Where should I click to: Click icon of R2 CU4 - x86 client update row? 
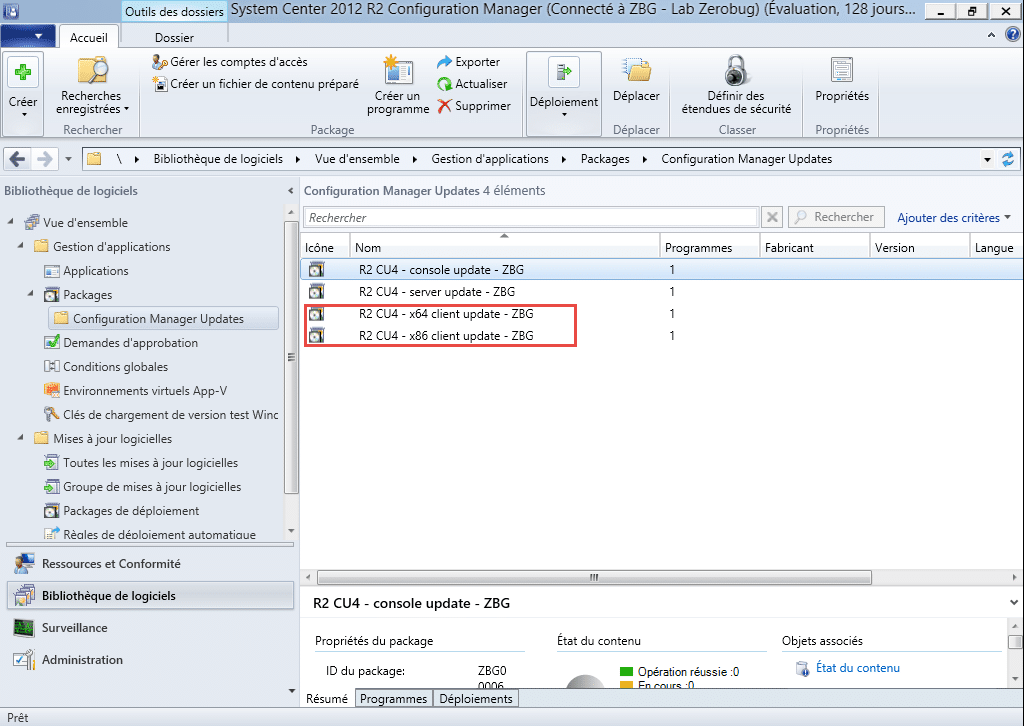coord(316,336)
